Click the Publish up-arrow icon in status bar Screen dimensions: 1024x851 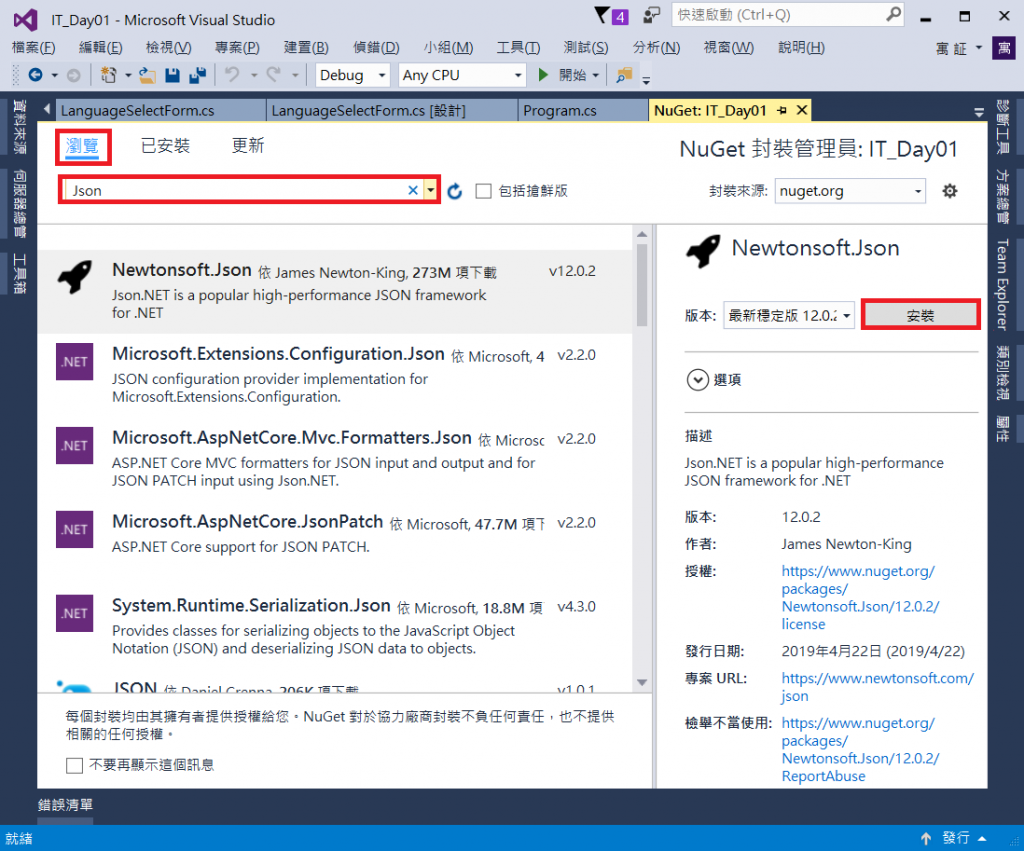point(925,838)
